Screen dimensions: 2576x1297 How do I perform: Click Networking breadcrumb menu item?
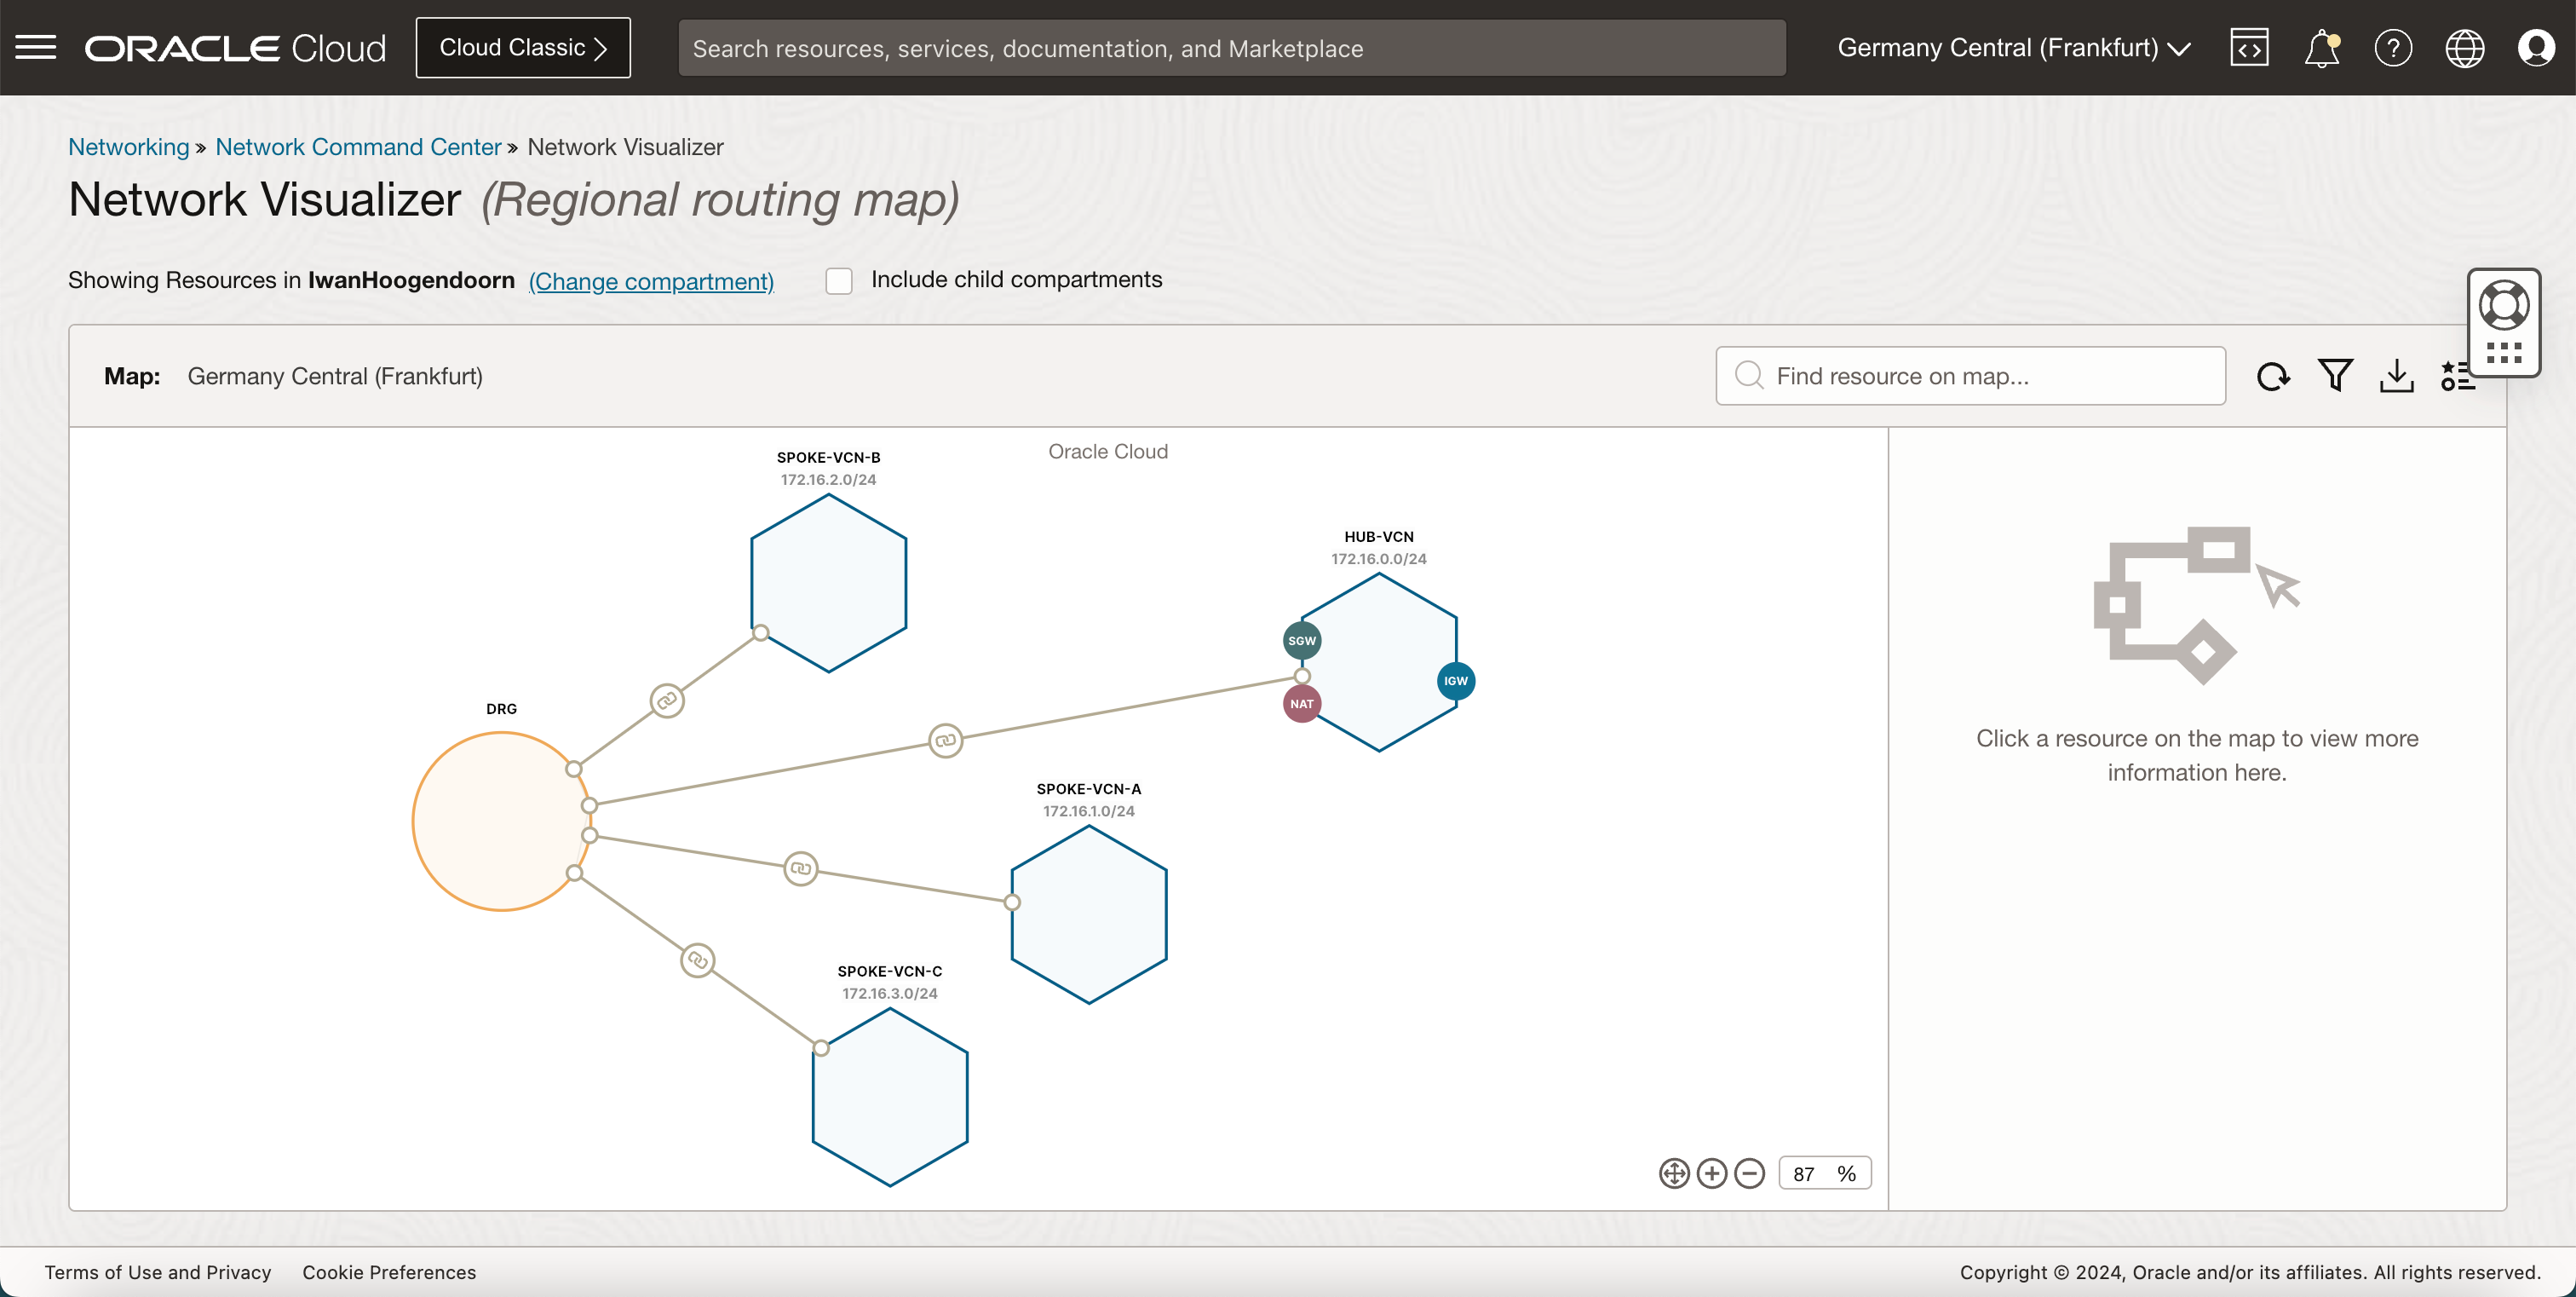click(x=127, y=147)
